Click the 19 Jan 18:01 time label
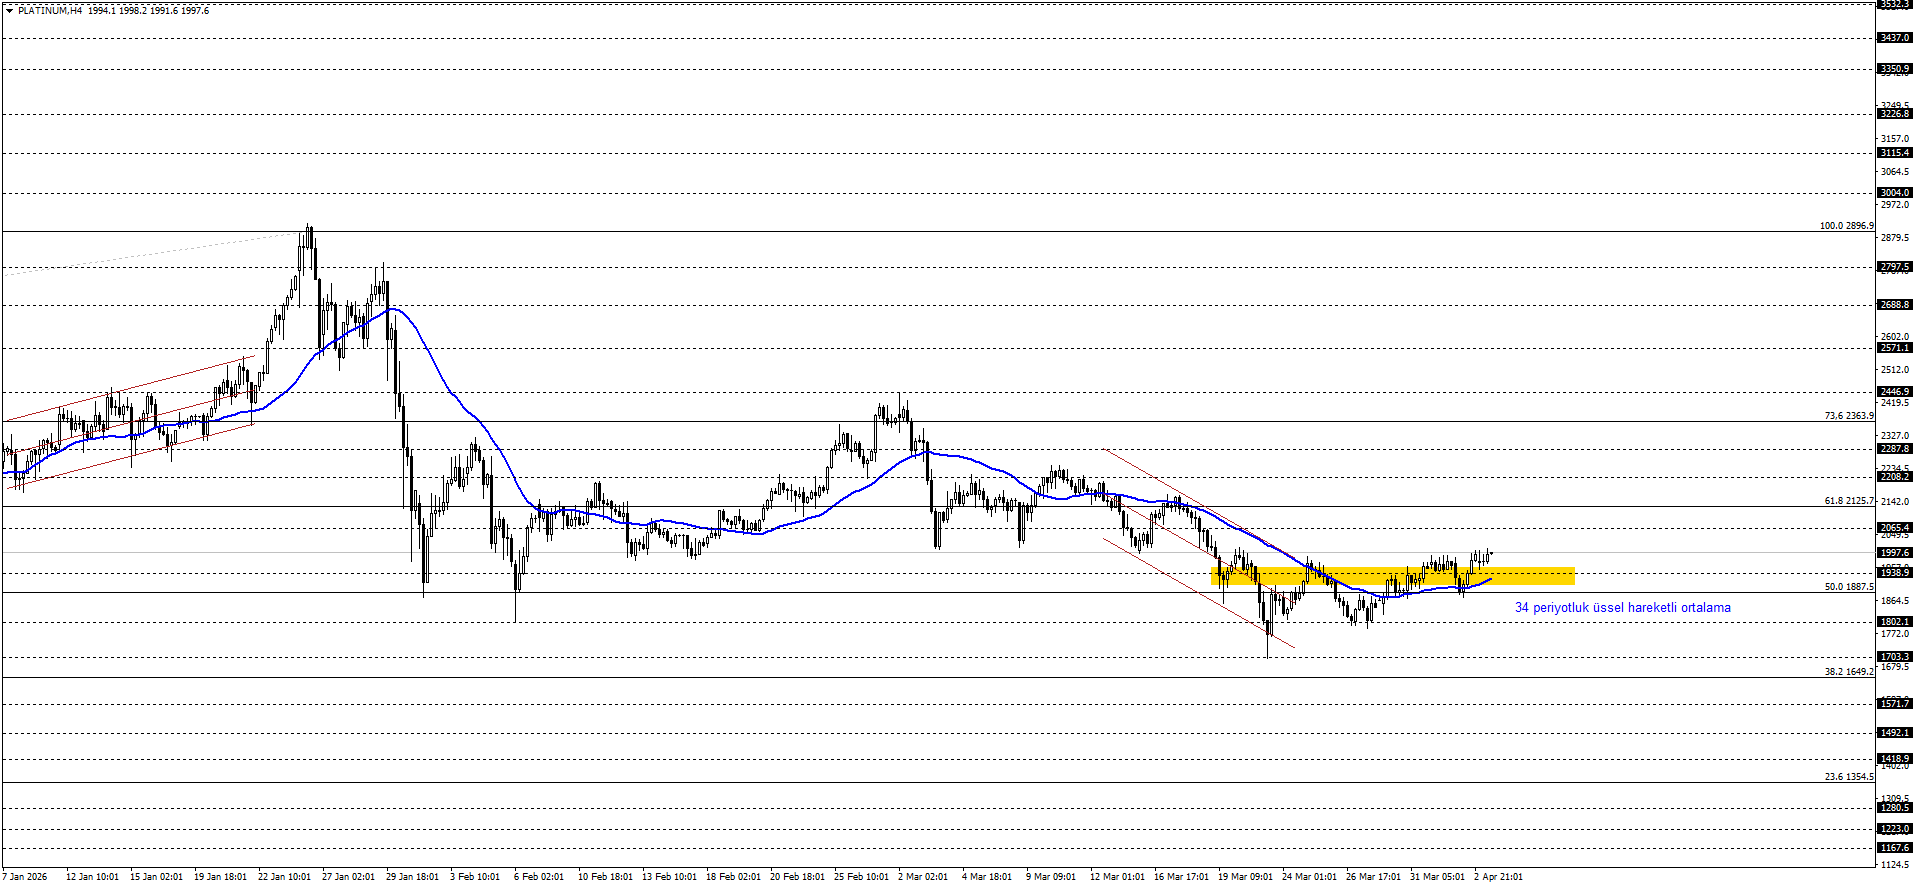Image resolution: width=1916 pixels, height=888 pixels. (x=220, y=877)
